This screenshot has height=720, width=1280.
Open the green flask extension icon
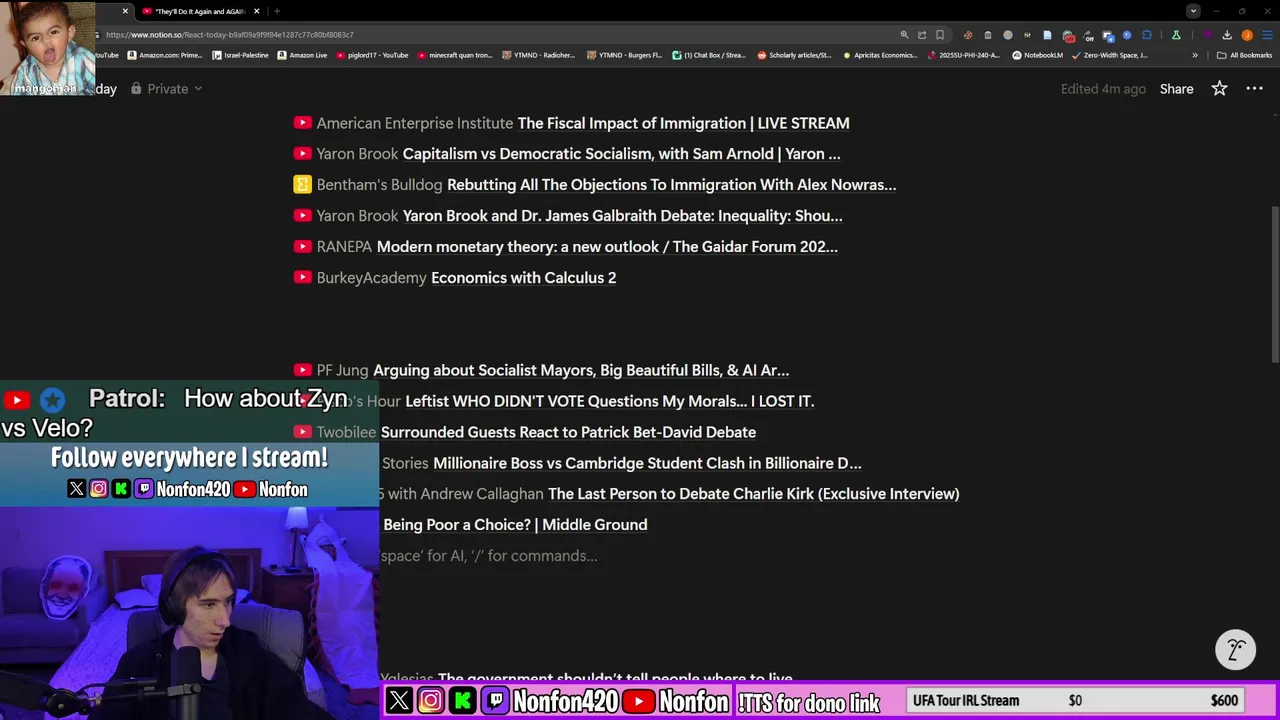coord(1176,35)
